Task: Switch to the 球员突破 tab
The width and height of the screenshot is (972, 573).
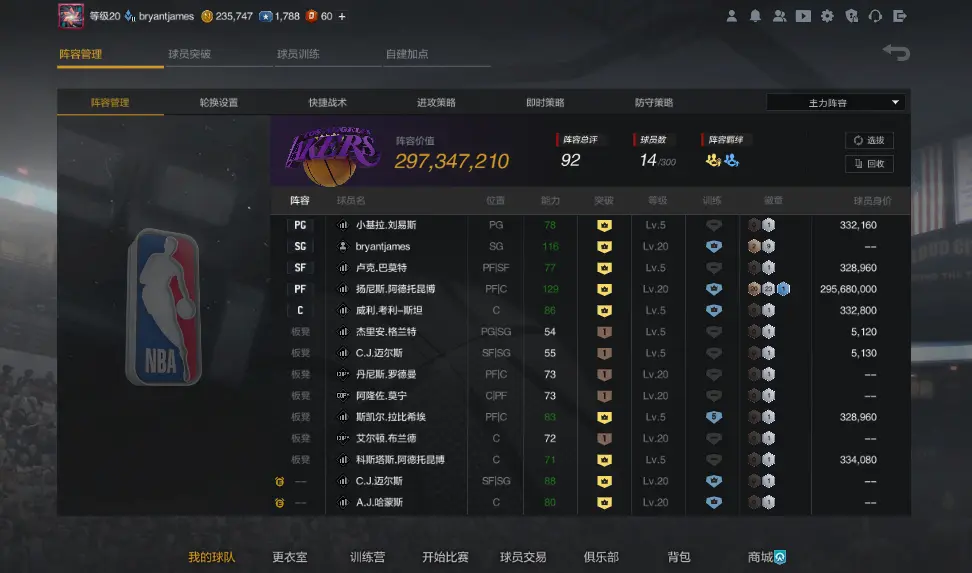Action: pos(190,54)
